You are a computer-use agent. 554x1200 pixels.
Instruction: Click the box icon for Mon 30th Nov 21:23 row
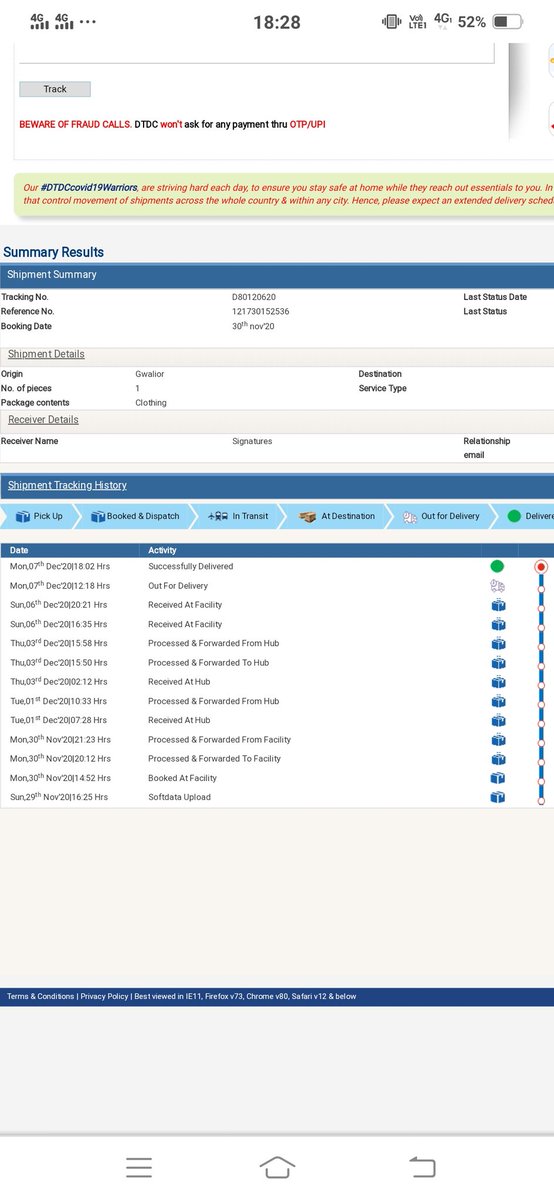[x=498, y=740]
